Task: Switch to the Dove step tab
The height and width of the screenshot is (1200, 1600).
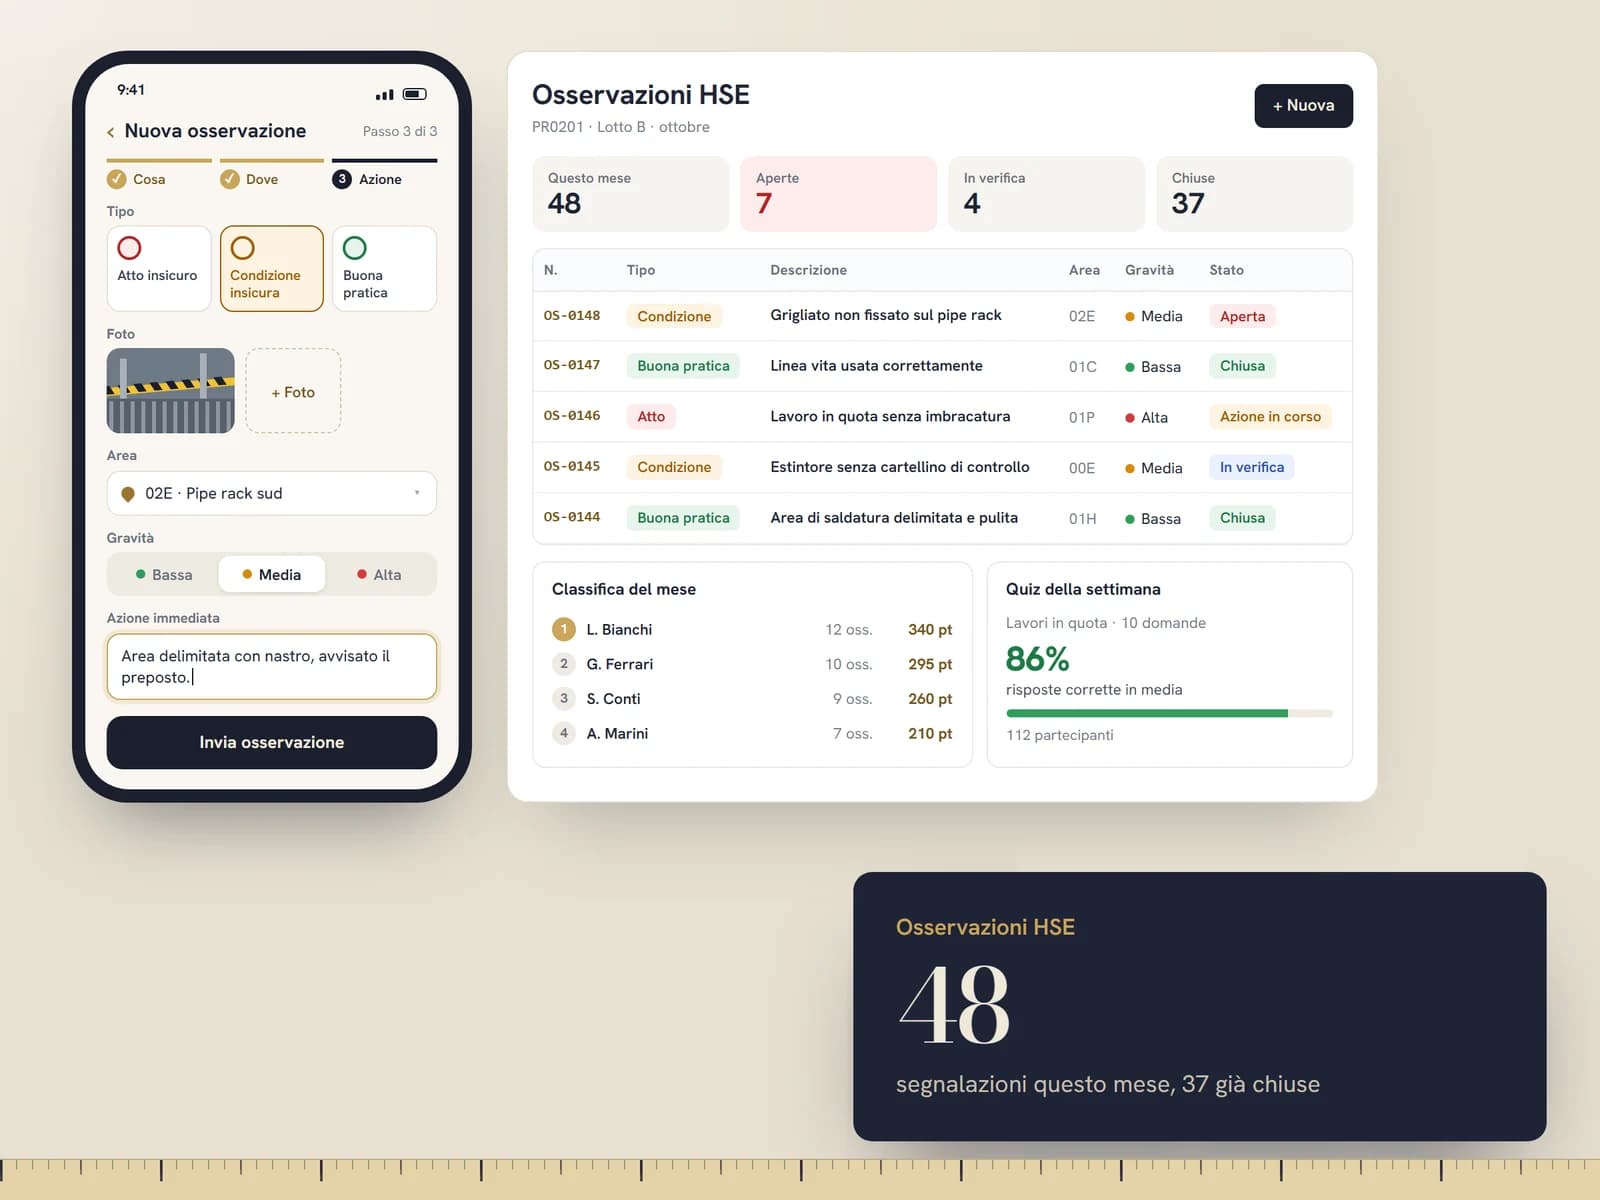Action: (x=272, y=175)
